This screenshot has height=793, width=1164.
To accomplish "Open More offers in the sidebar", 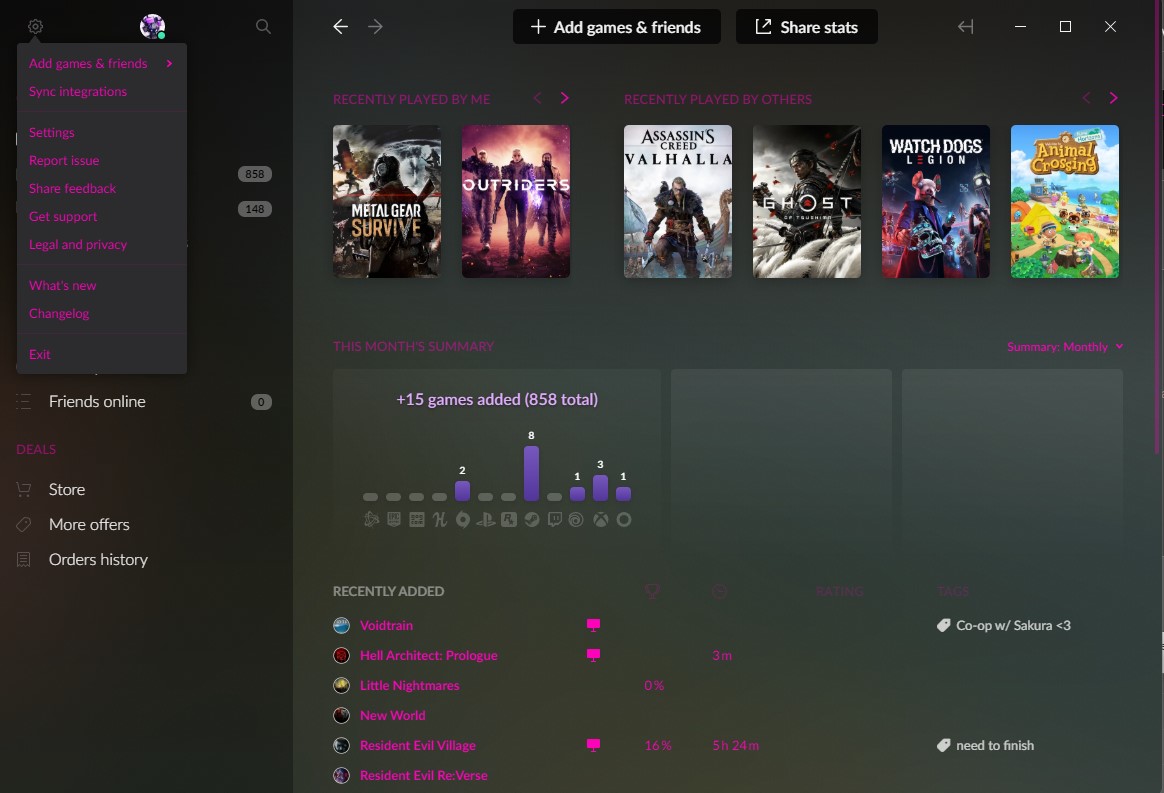I will pos(89,524).
